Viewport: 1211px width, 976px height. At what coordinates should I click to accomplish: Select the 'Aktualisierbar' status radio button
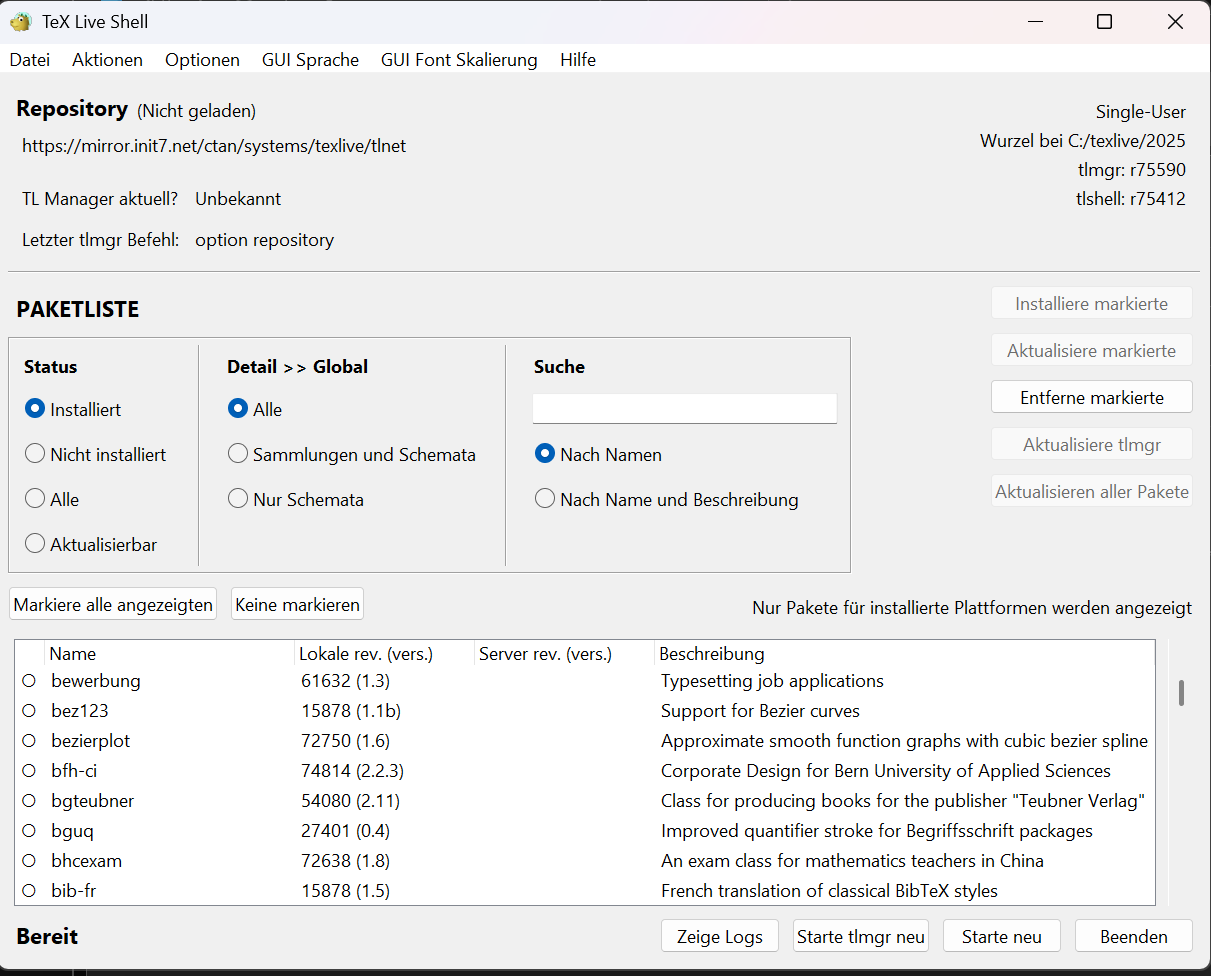coord(36,545)
